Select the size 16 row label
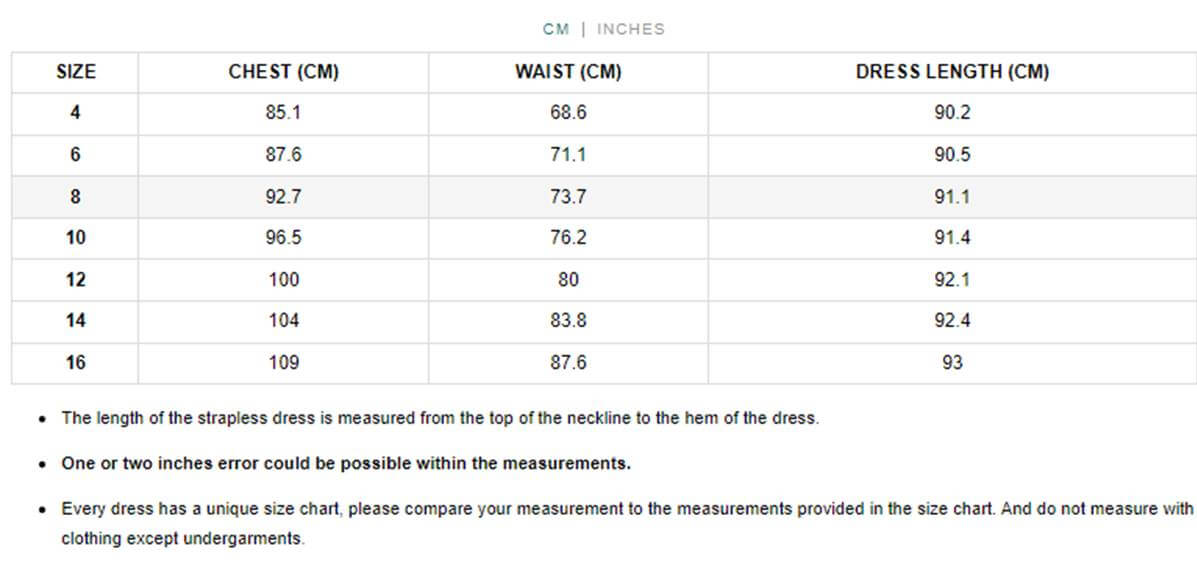This screenshot has height=568, width=1197. coord(76,363)
